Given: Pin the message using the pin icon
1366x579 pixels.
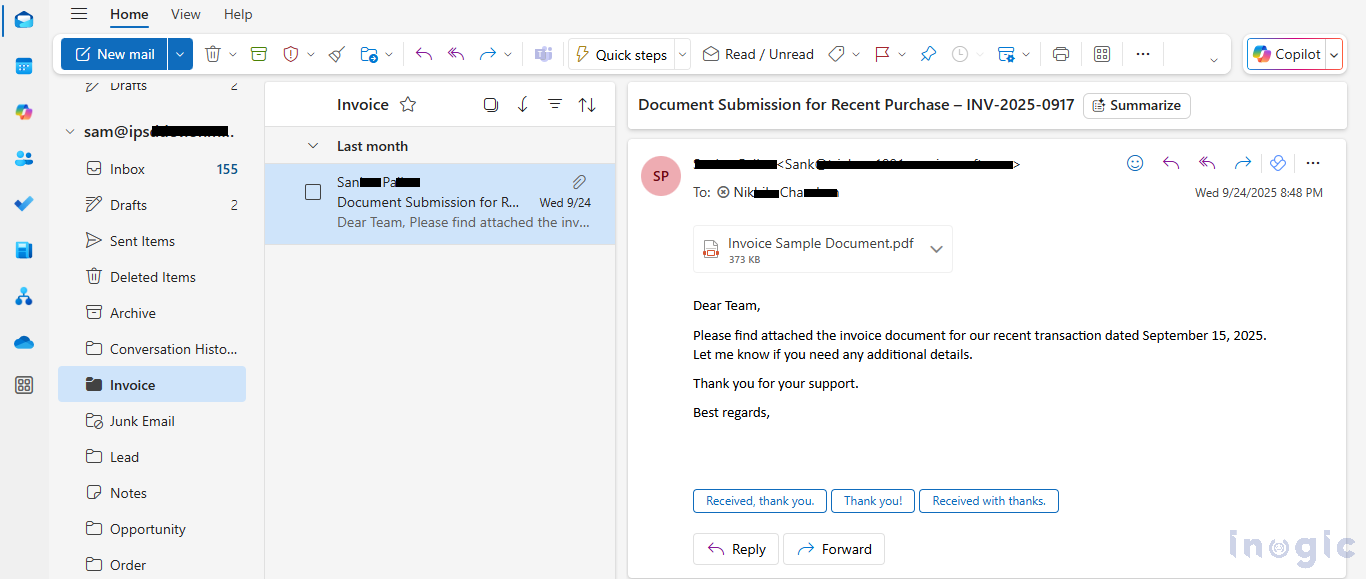Looking at the screenshot, I should click(928, 54).
